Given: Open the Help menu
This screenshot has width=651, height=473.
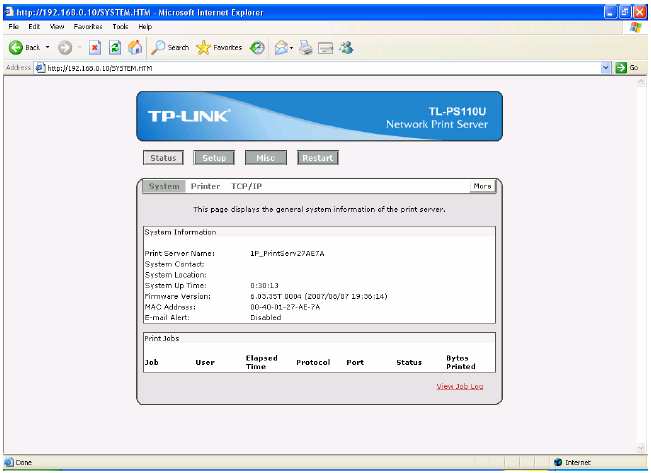Looking at the screenshot, I should pos(145,27).
